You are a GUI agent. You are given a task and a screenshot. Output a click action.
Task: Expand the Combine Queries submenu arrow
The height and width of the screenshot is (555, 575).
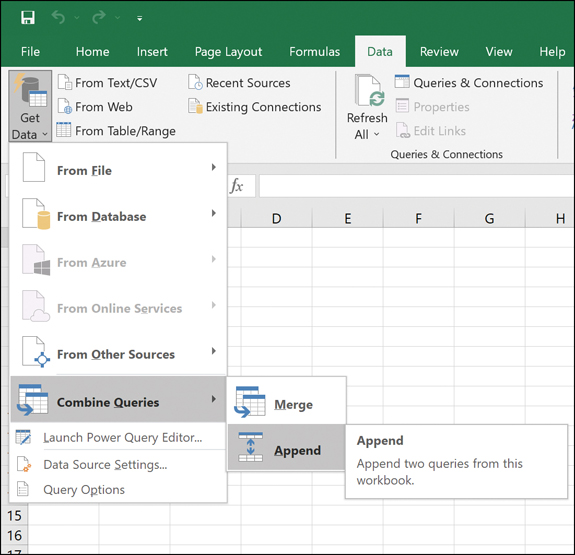pos(214,399)
